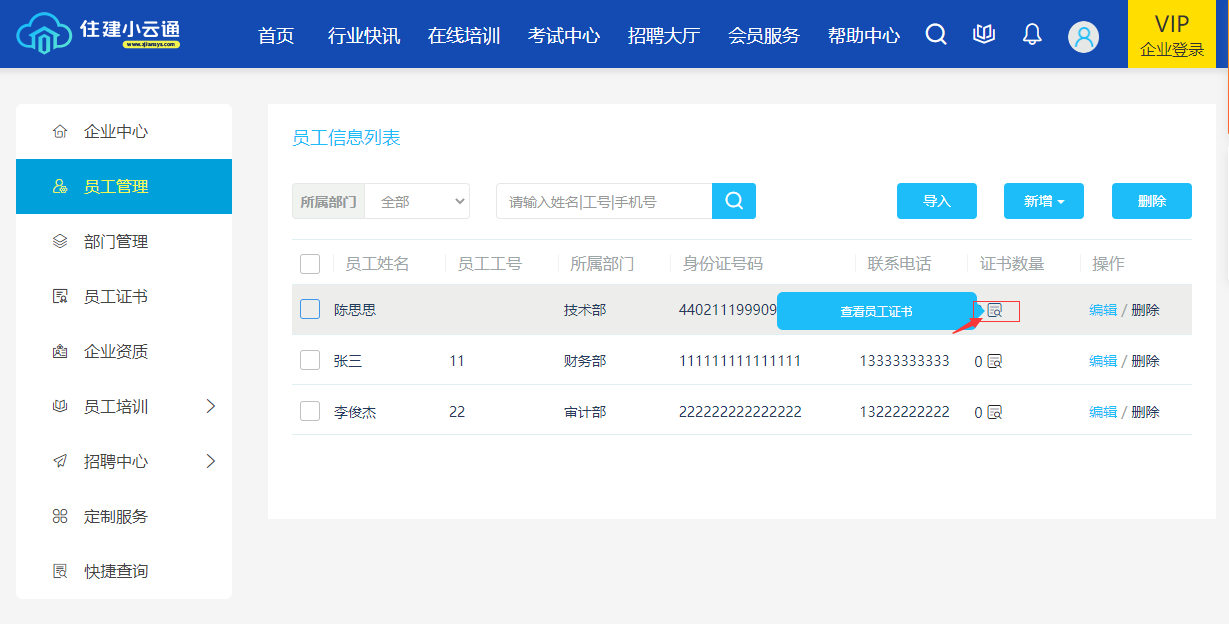Open the 所属部门 department dropdown
The height and width of the screenshot is (624, 1229).
pos(417,201)
